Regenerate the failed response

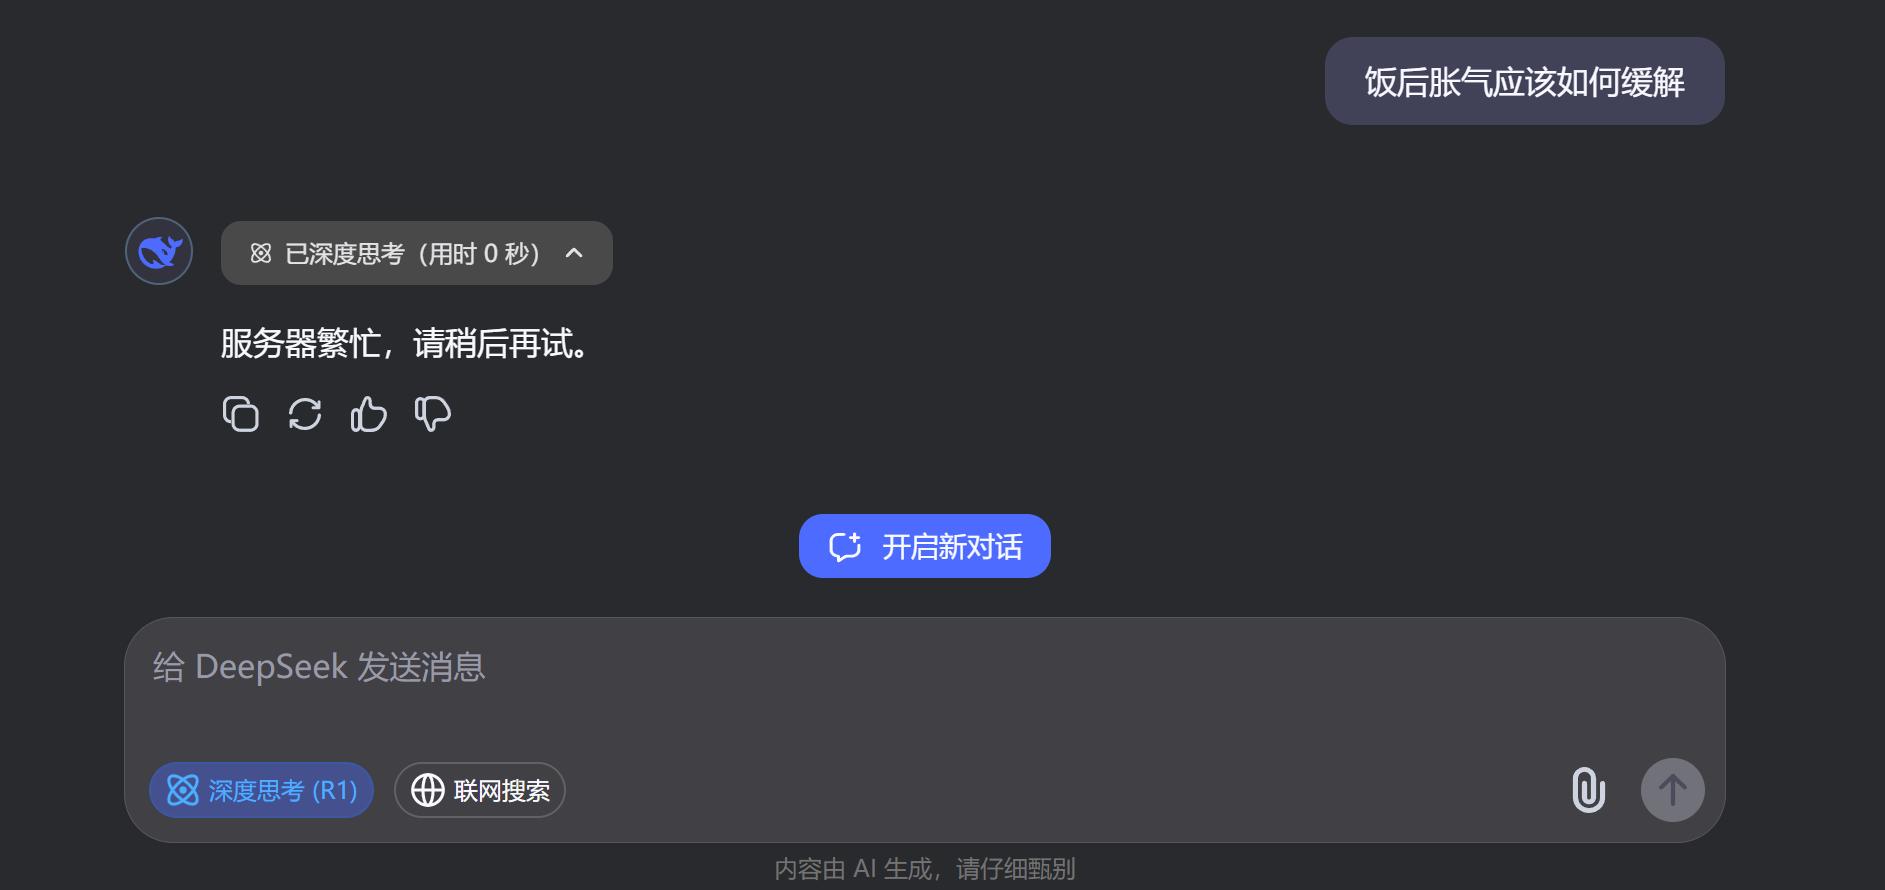304,414
